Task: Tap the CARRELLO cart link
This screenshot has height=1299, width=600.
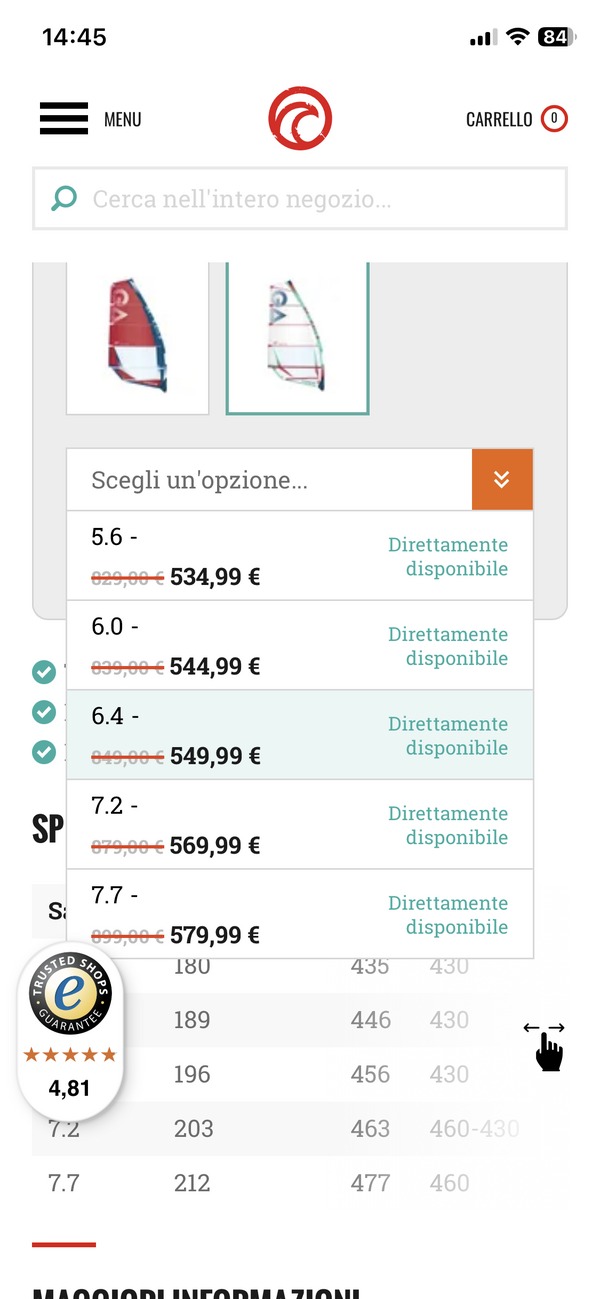Action: 499,120
